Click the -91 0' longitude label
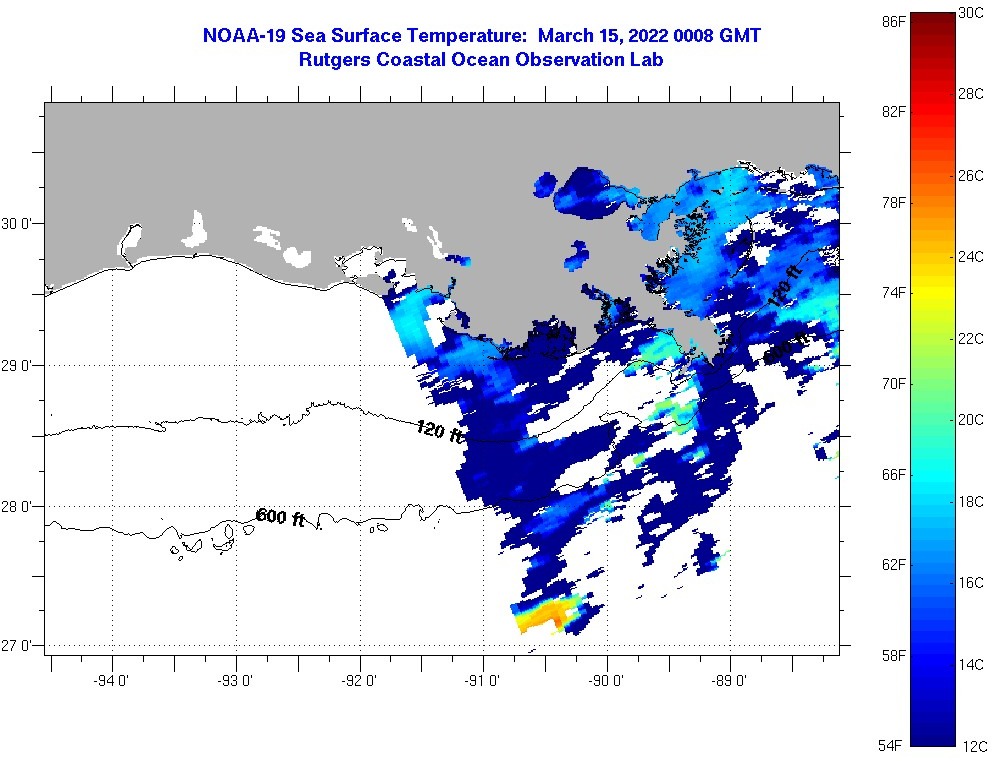This screenshot has width=992, height=761. (483, 681)
